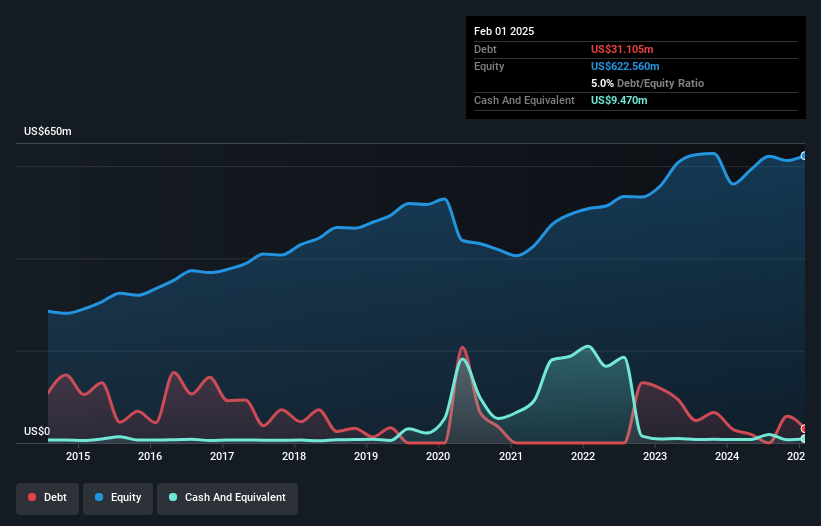Screen dimensions: 821x526
Task: Click the 2016 x-axis label
Action: pos(150,456)
